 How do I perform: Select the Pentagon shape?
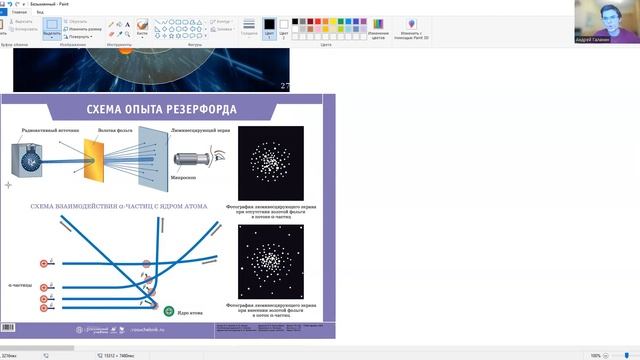click(x=171, y=29)
